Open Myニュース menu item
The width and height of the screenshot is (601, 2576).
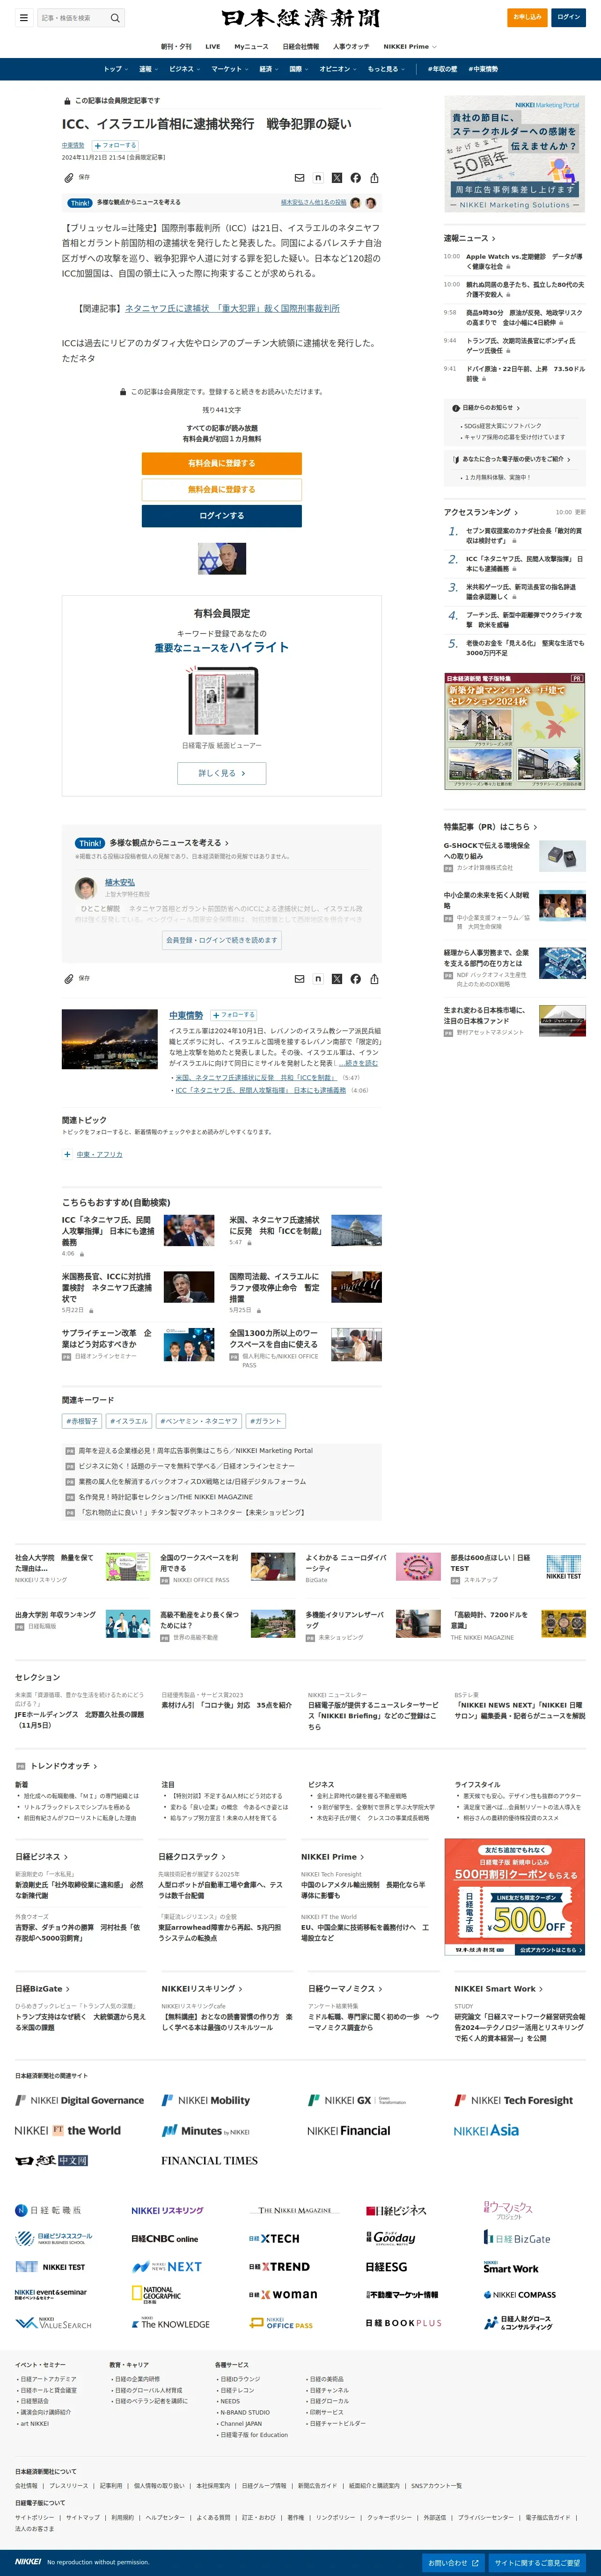pos(251,46)
